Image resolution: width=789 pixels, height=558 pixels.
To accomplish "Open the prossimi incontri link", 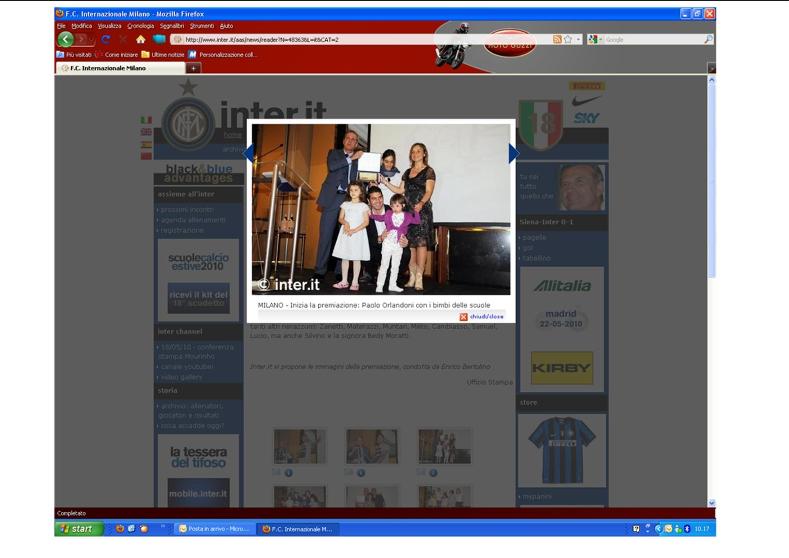I will tap(187, 209).
